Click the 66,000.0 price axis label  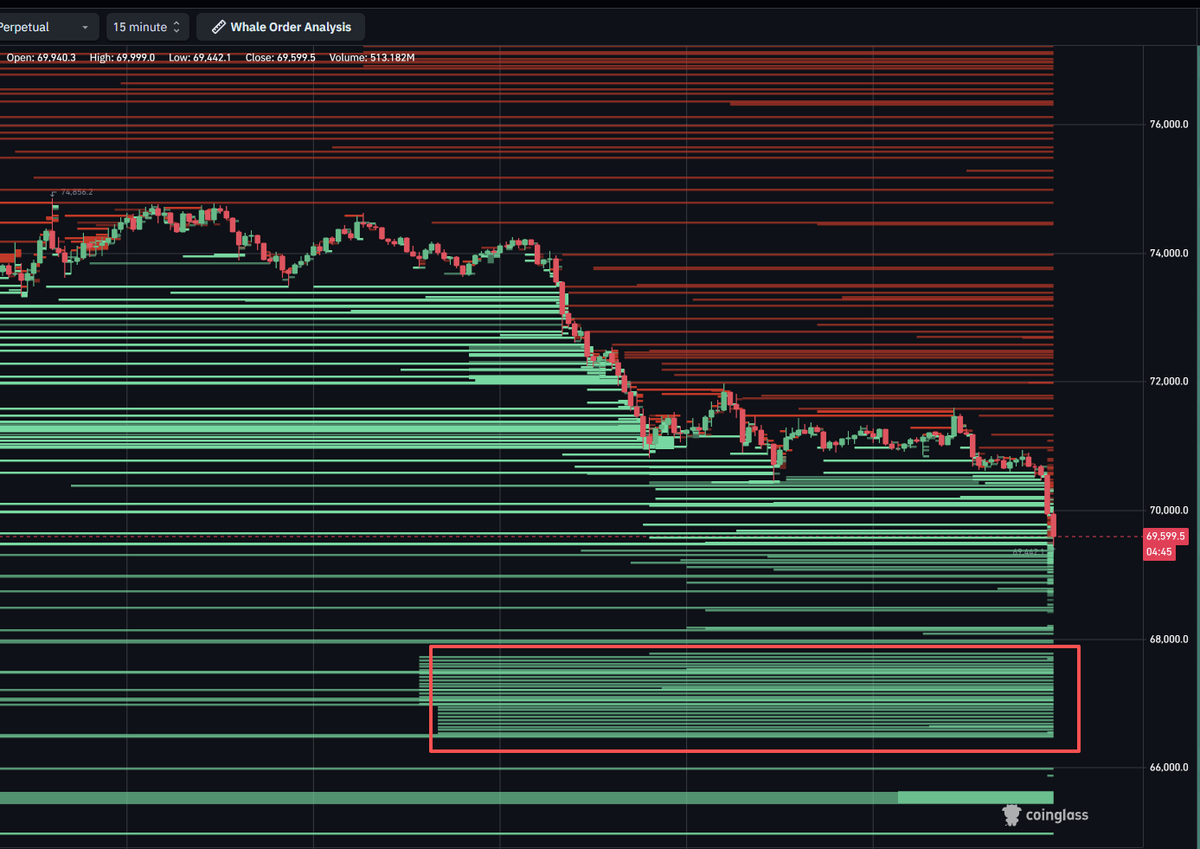click(x=1168, y=767)
